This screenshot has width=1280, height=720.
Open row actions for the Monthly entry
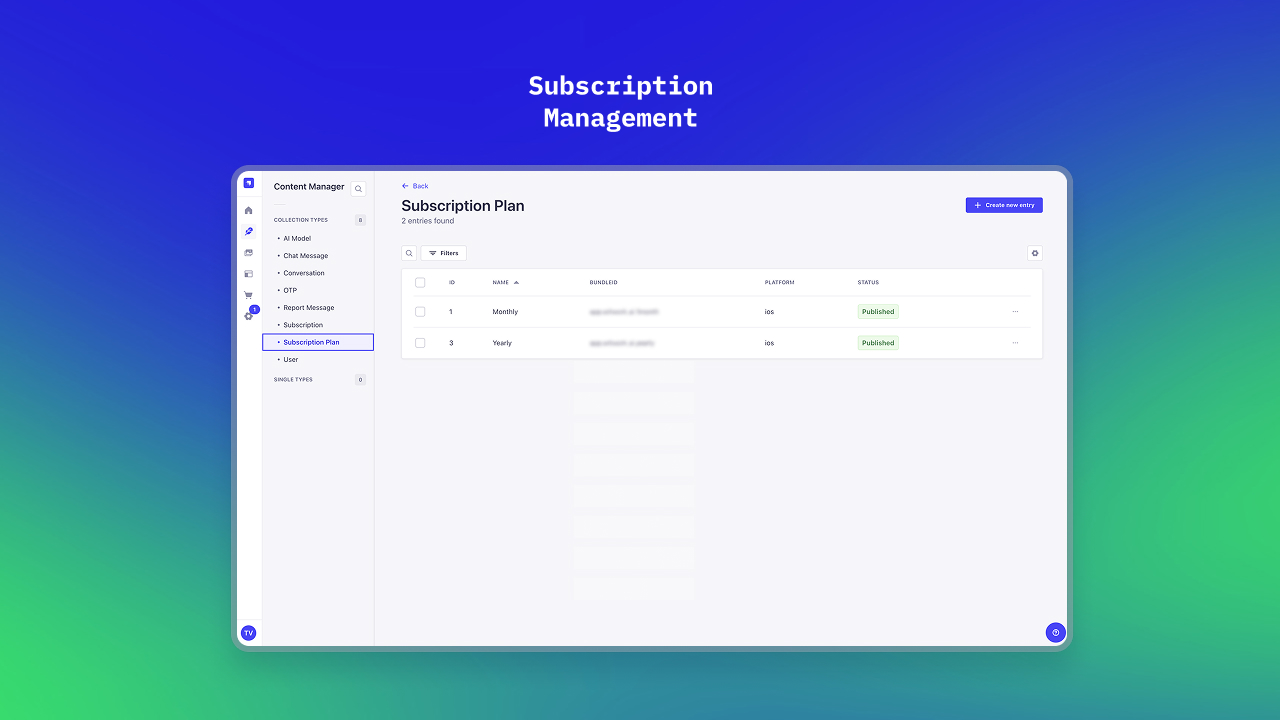[x=1015, y=312]
